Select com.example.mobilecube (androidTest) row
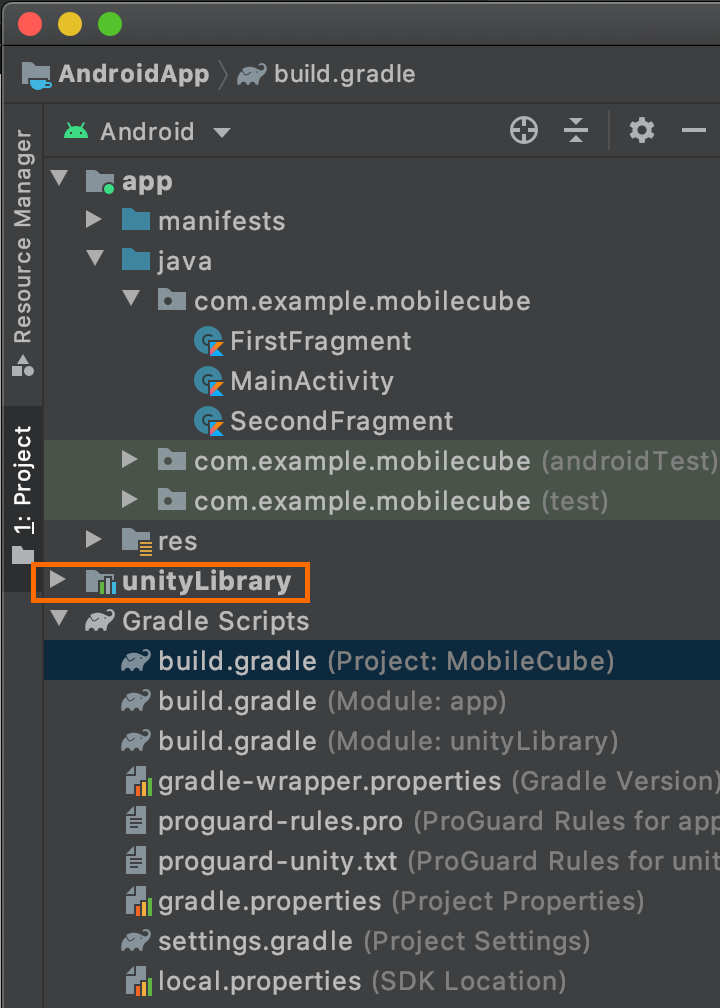This screenshot has height=1008, width=720. point(382,461)
